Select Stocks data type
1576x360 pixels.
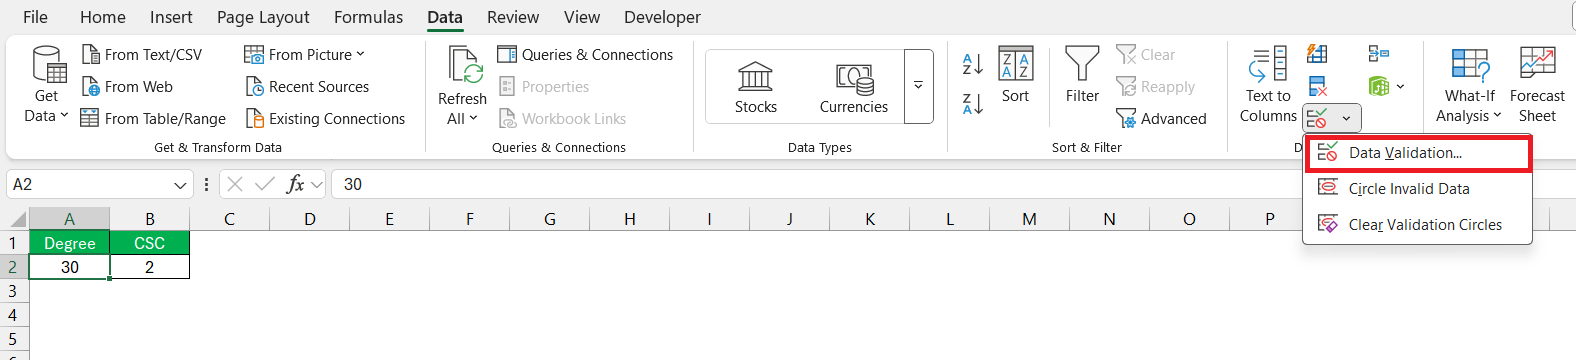pyautogui.click(x=756, y=87)
